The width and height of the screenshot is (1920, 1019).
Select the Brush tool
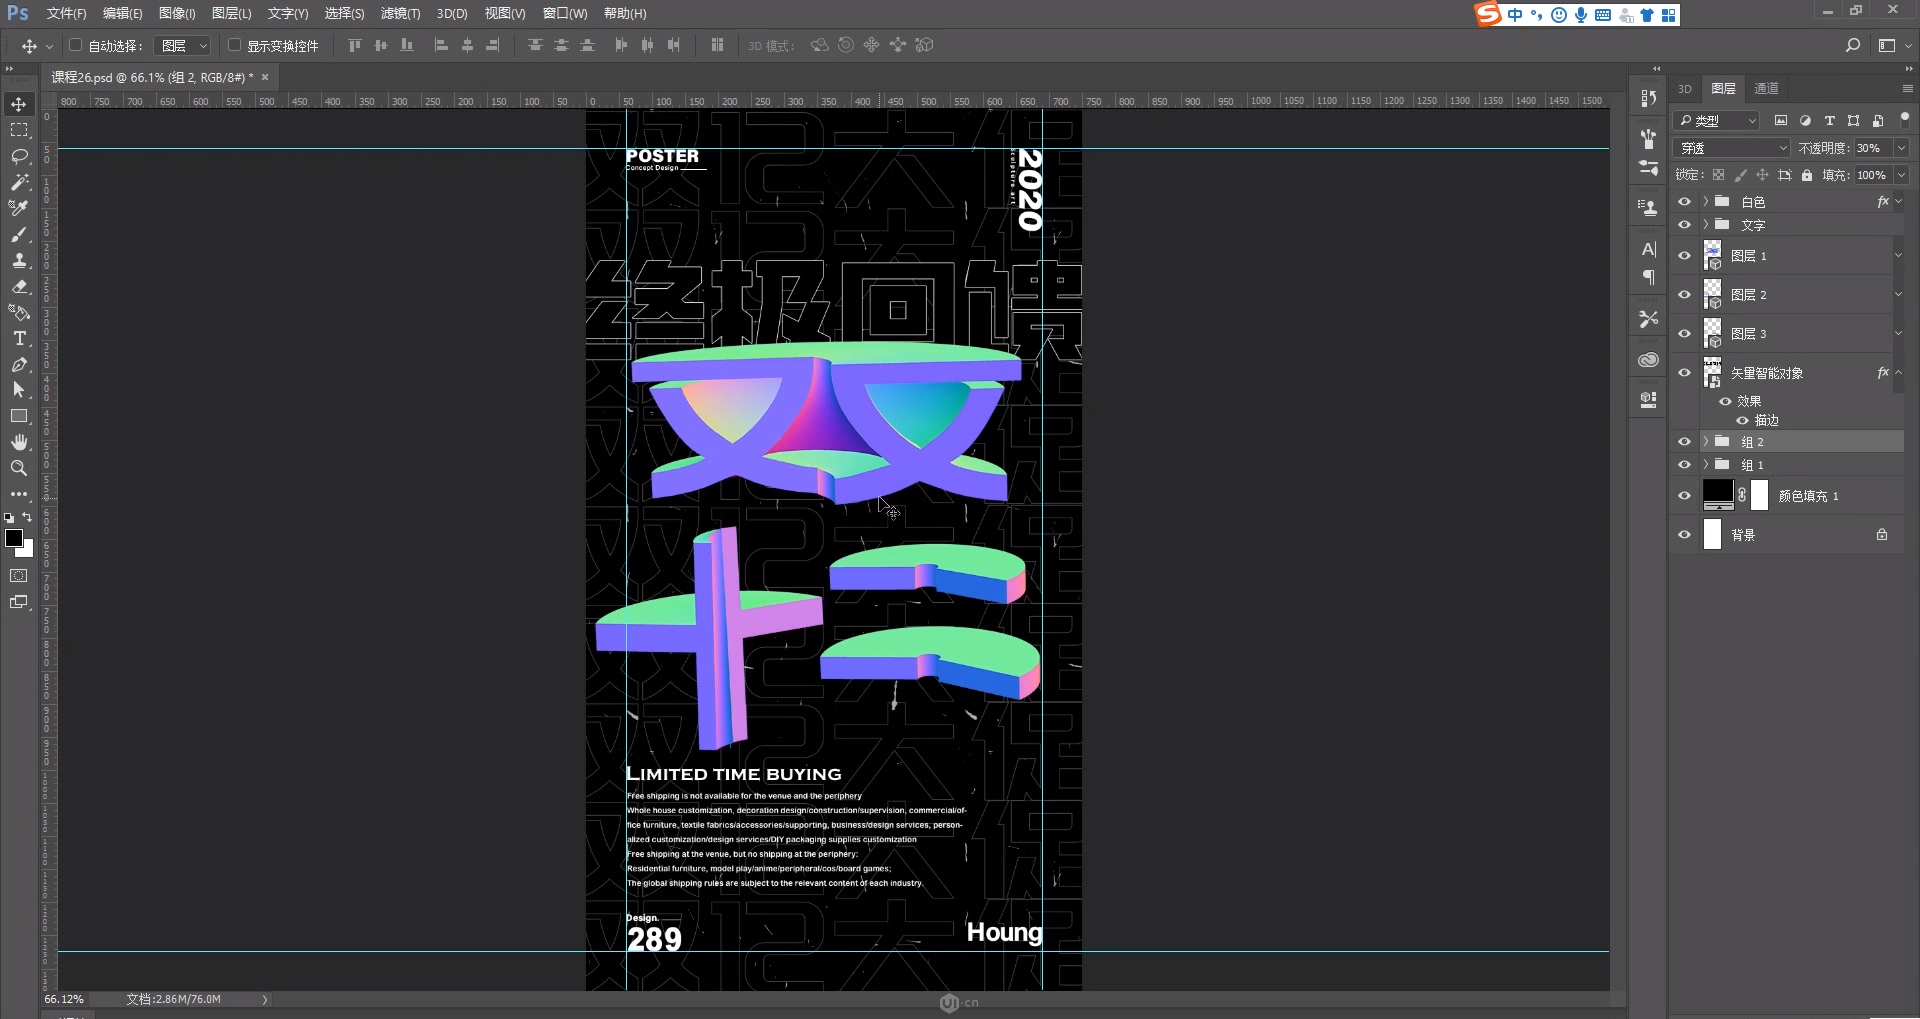pos(19,234)
